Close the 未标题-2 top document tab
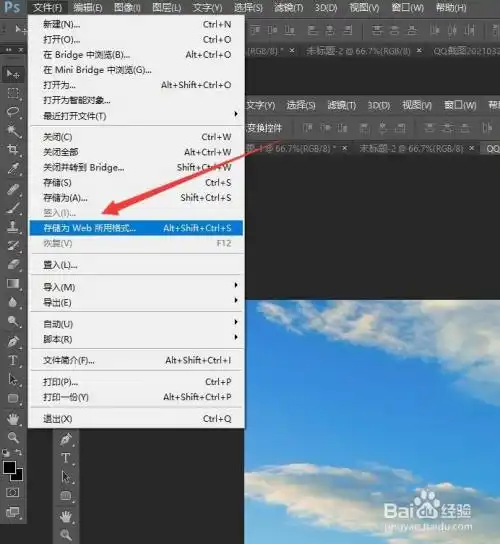Viewport: 500px width, 544px height. 420,51
